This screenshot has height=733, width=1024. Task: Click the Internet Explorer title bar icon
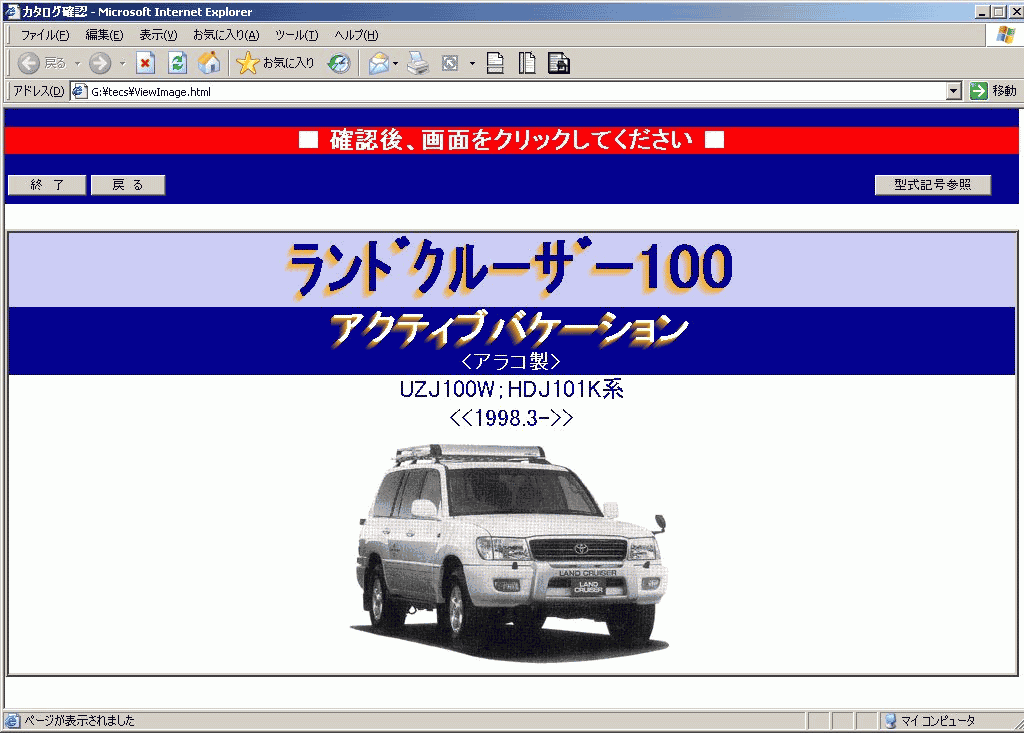point(12,11)
